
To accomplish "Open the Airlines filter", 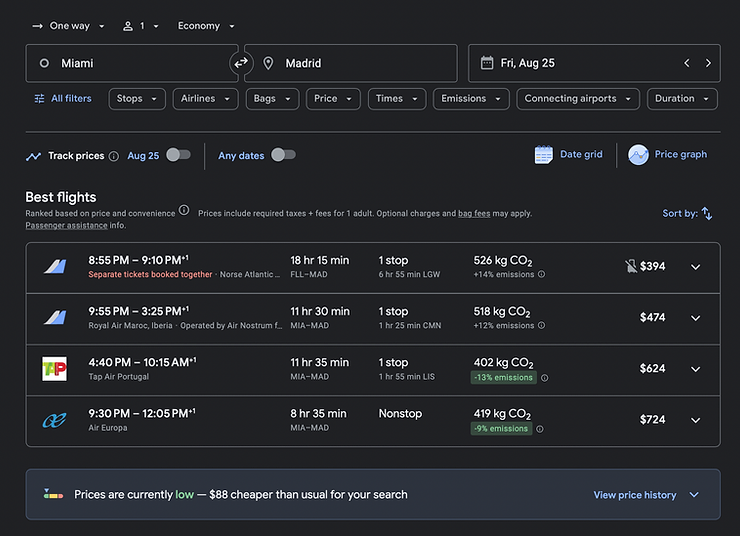I will (205, 99).
